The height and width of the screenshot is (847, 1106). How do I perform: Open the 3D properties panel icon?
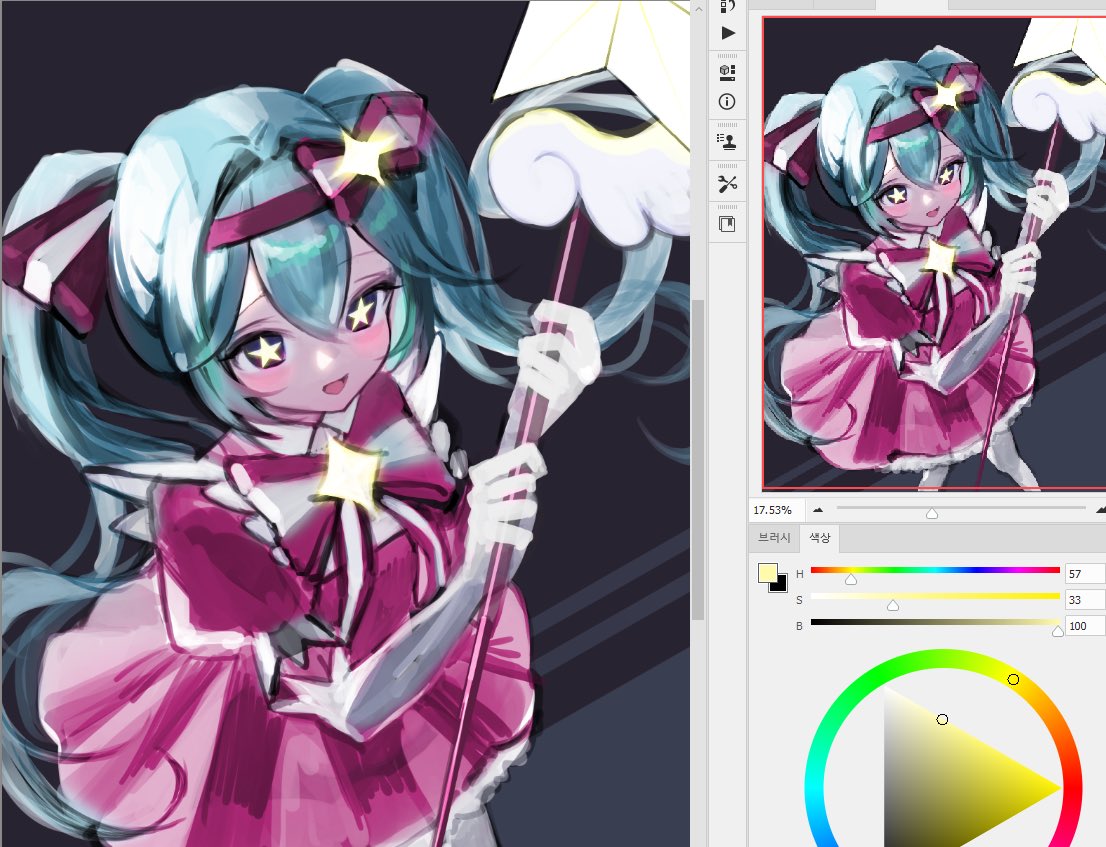pos(727,71)
